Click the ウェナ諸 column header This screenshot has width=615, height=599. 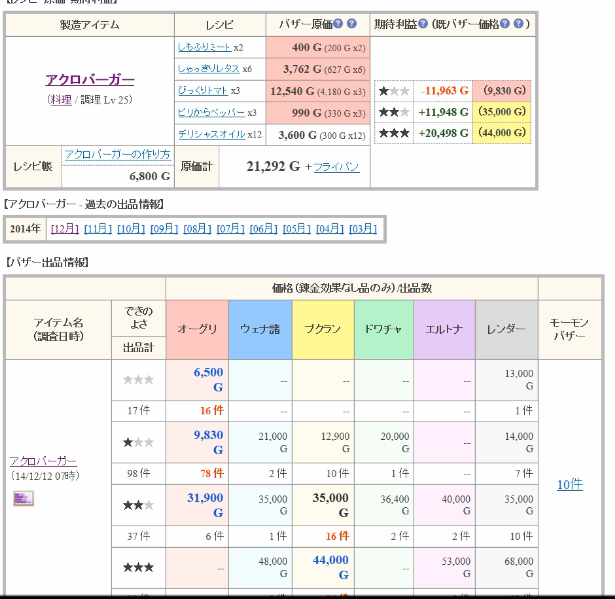(260, 330)
